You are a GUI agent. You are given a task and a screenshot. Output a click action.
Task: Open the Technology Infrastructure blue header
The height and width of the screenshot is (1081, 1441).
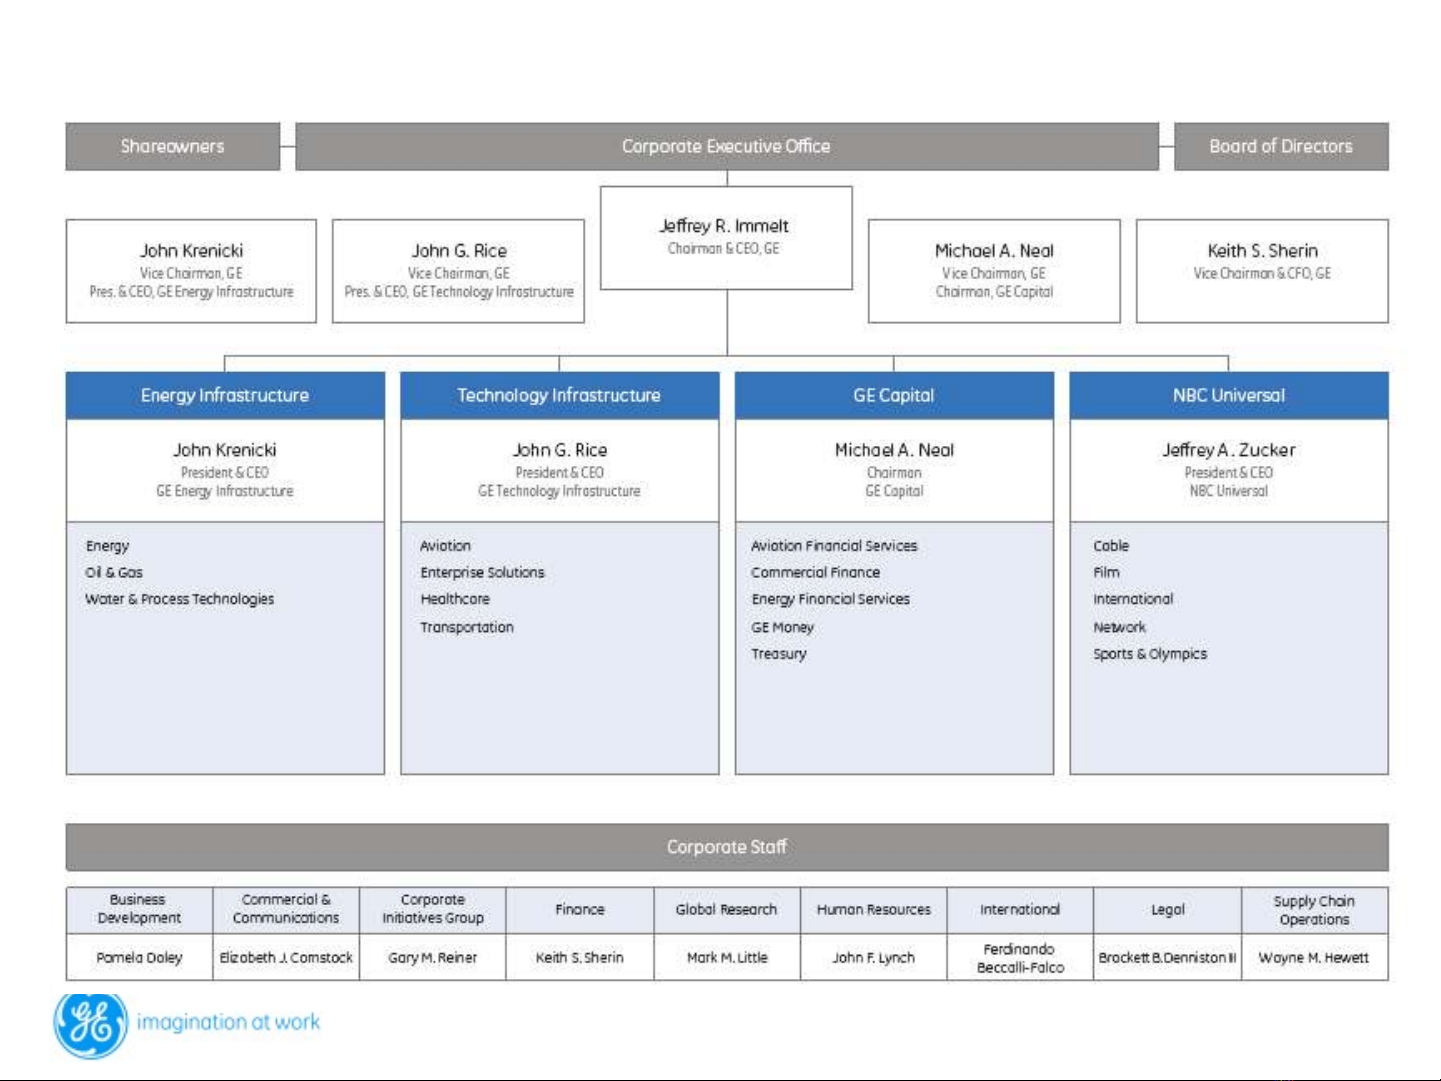559,395
